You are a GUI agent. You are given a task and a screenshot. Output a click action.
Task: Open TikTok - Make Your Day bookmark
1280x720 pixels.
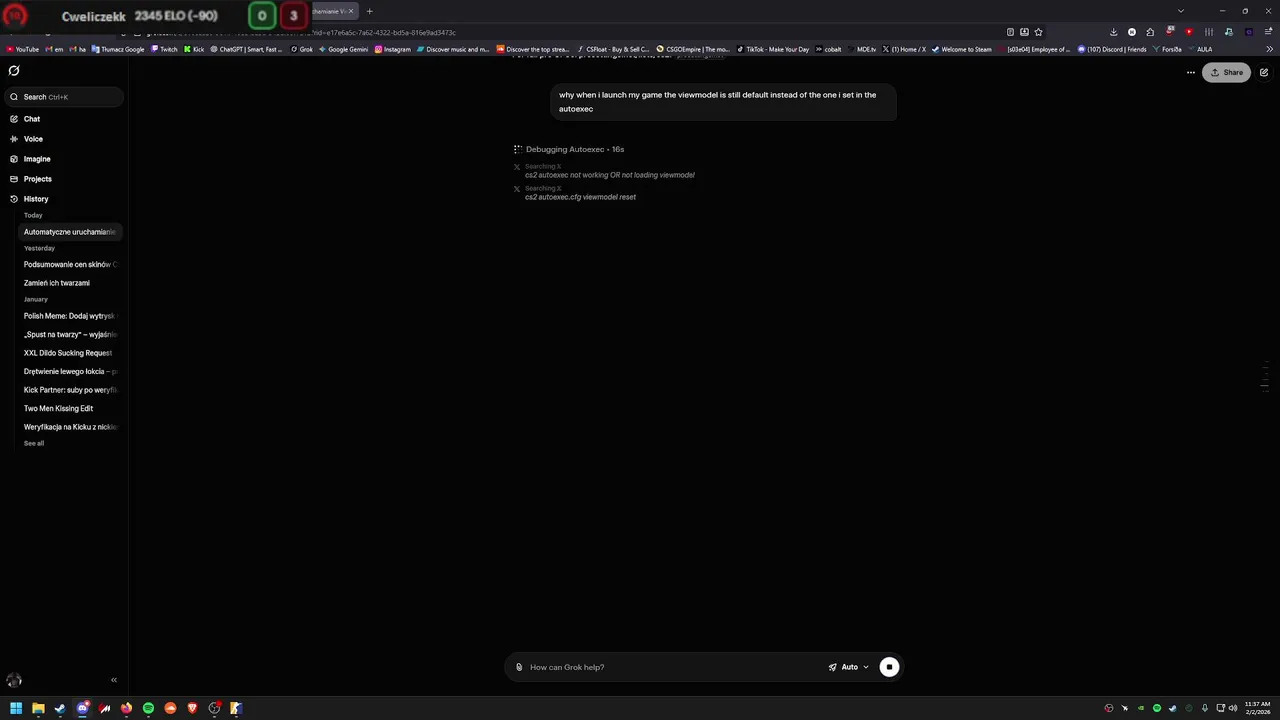tap(773, 49)
